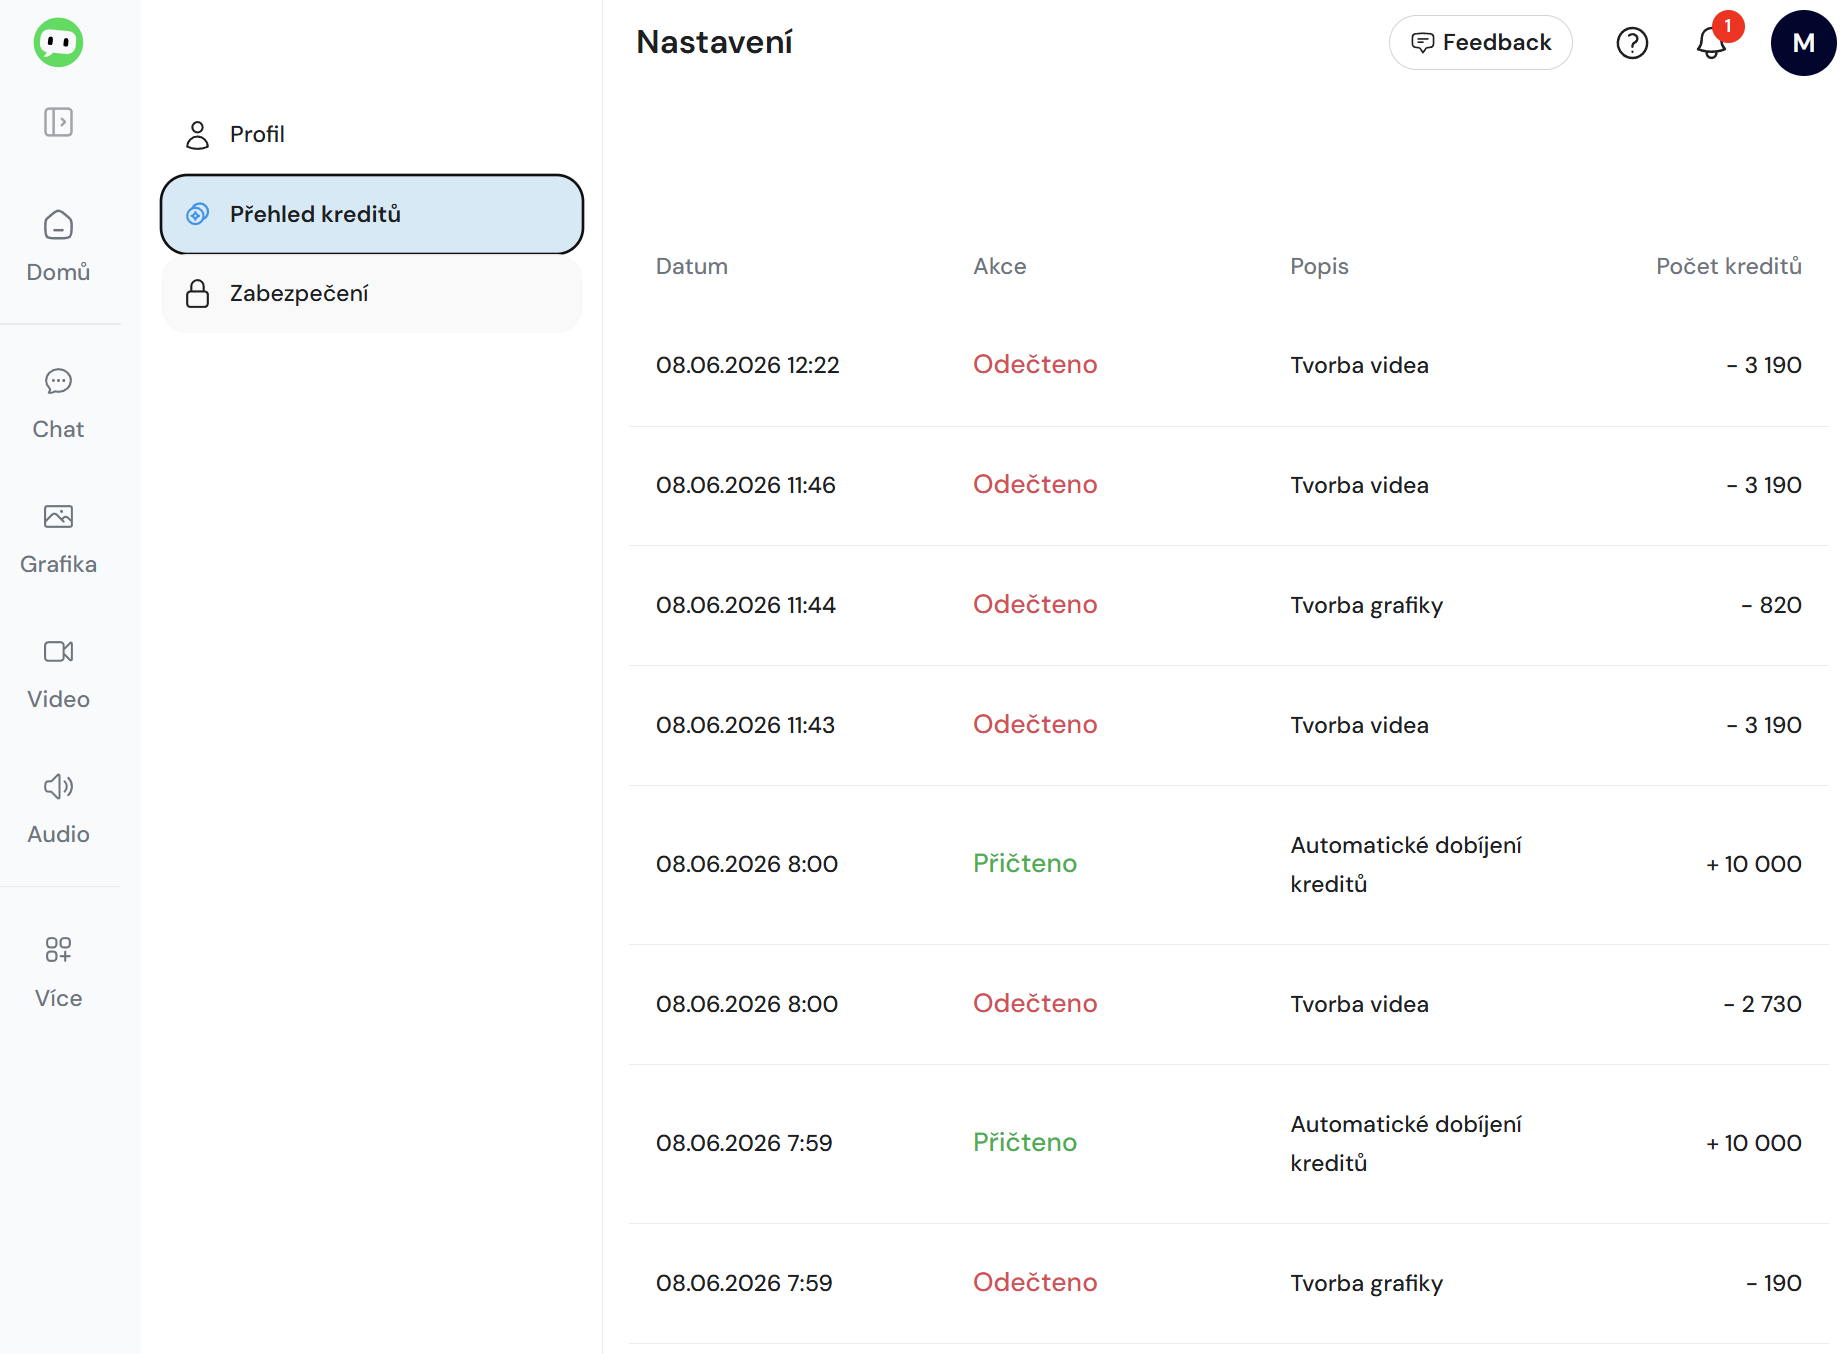
Task: Toggle the sidebar collapse icon
Action: click(x=58, y=122)
